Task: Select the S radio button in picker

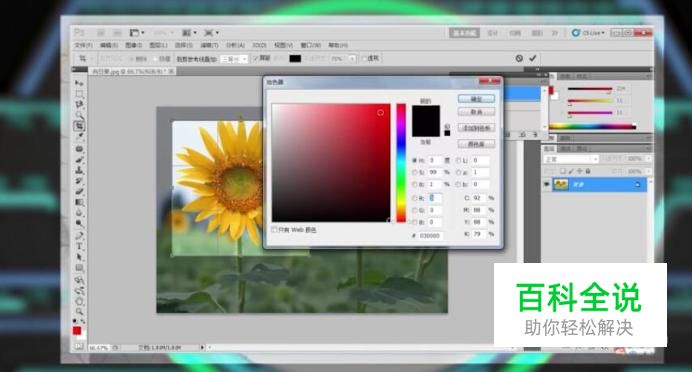Action: [x=415, y=173]
